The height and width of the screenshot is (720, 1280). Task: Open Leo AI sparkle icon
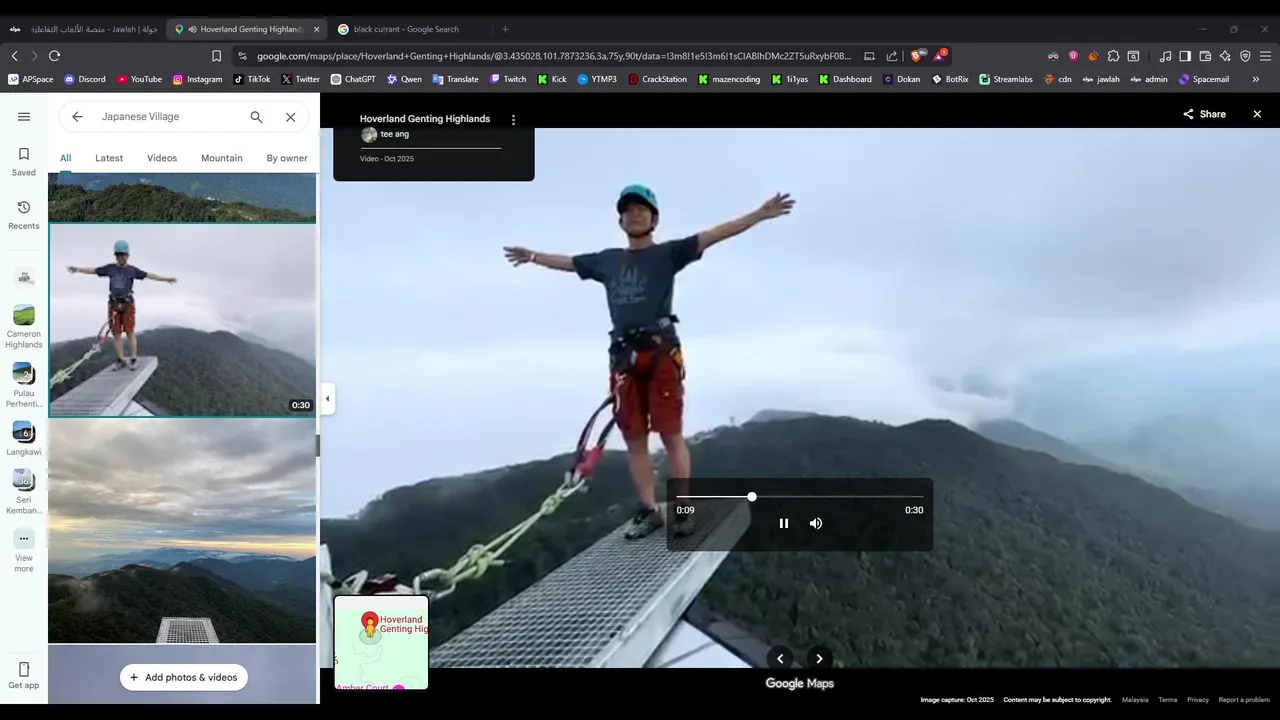(1225, 56)
